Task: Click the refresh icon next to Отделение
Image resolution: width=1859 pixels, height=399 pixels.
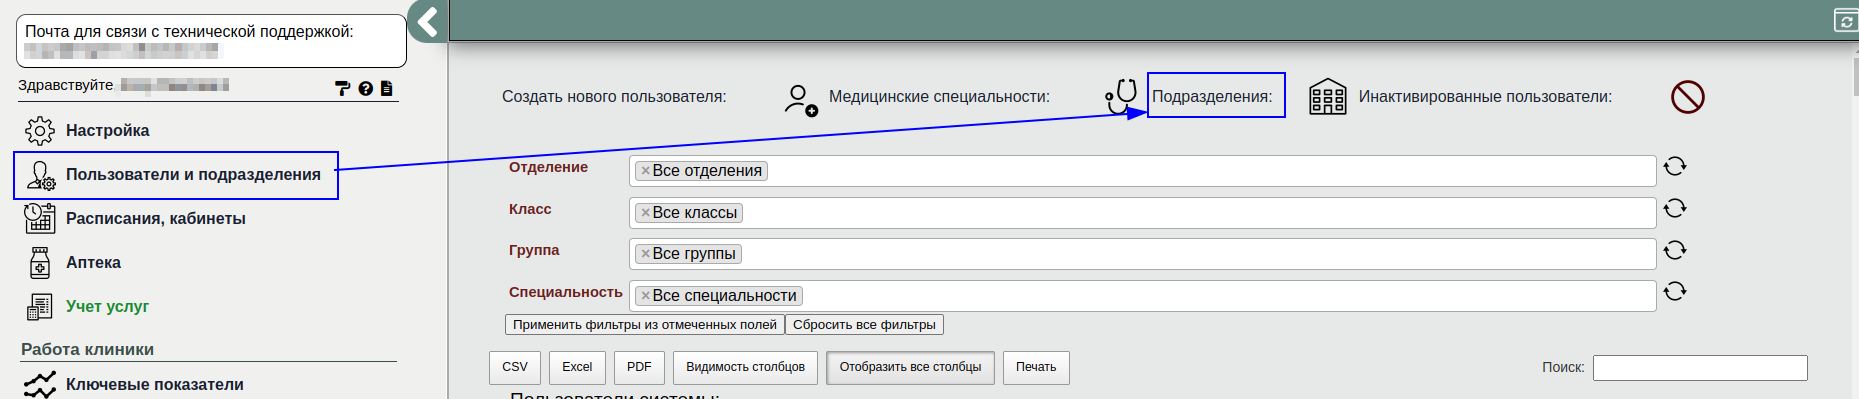Action: coord(1675,166)
